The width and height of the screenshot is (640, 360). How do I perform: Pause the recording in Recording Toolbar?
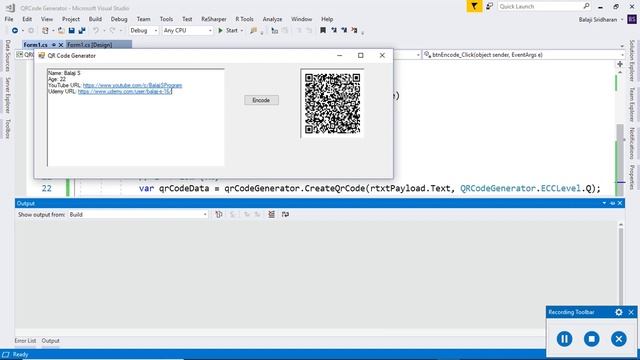(564, 339)
